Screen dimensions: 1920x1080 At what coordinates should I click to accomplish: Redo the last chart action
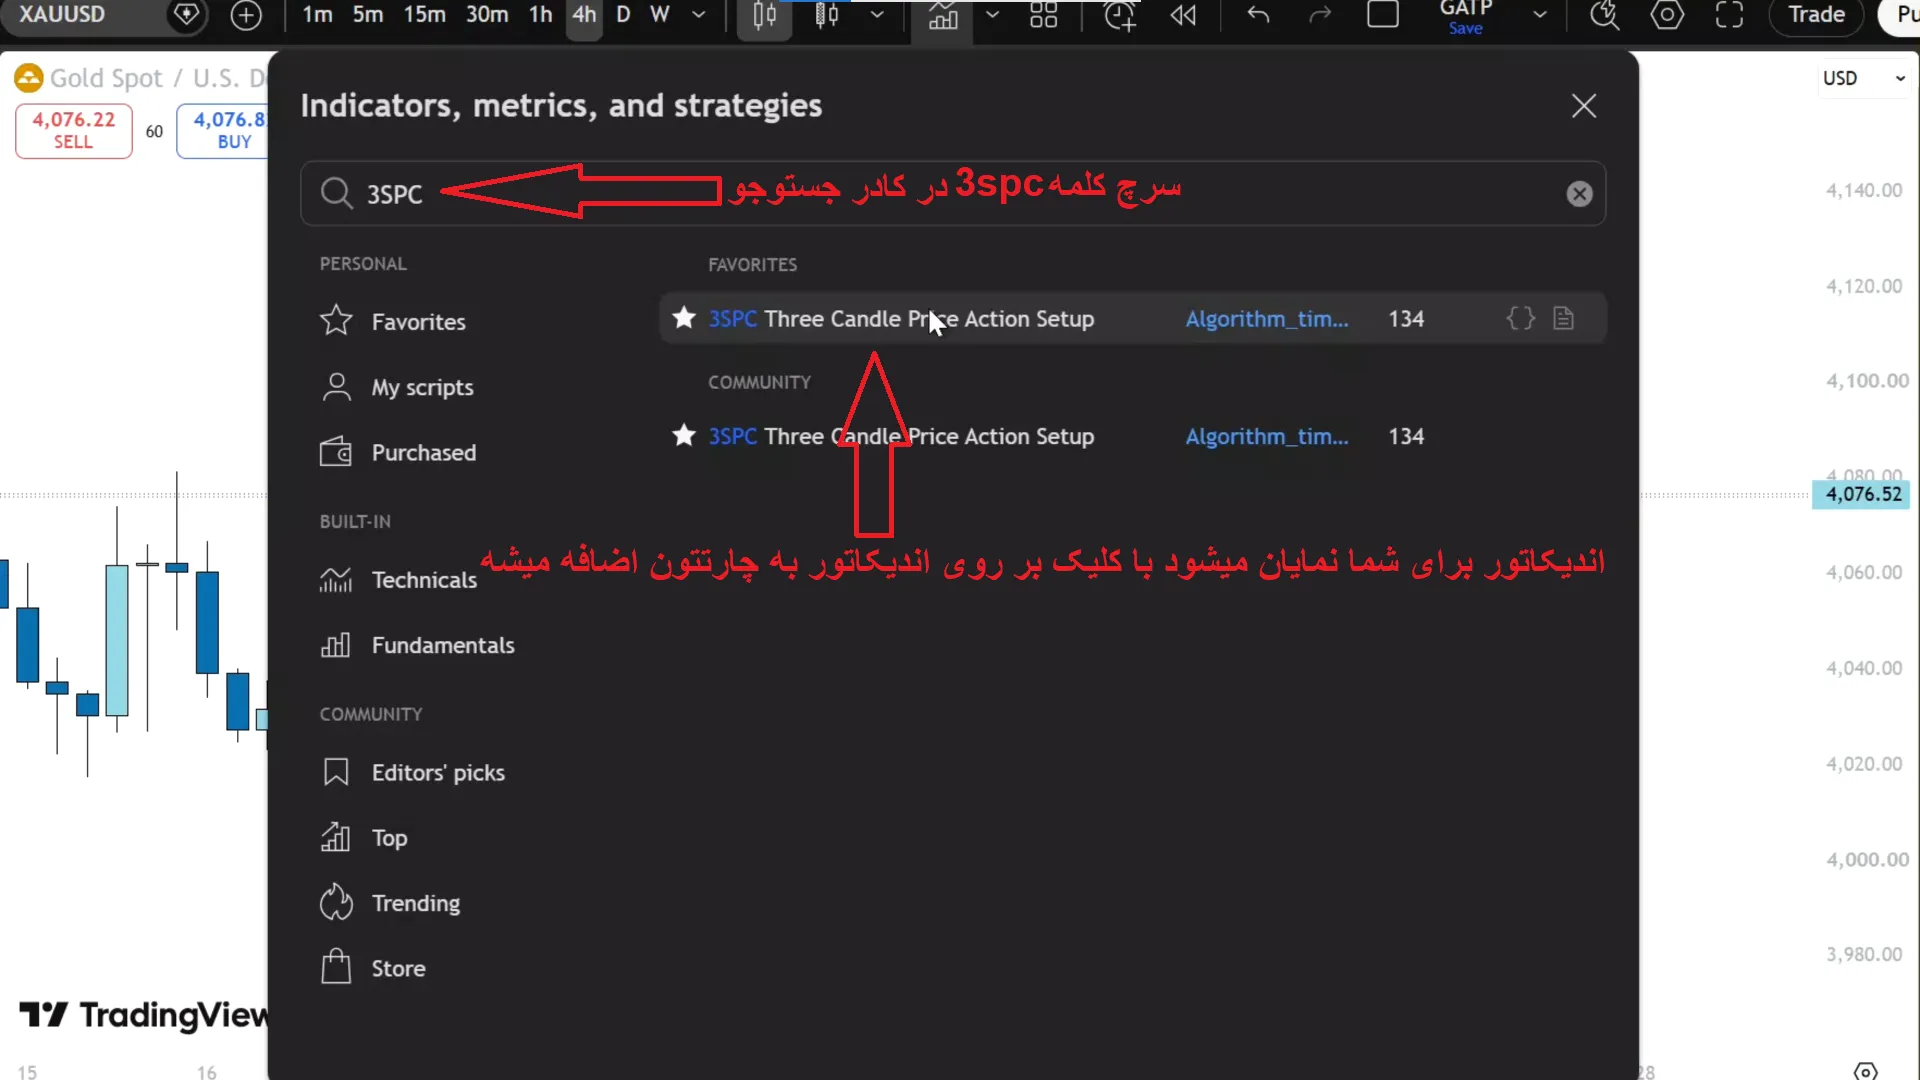pos(1321,15)
